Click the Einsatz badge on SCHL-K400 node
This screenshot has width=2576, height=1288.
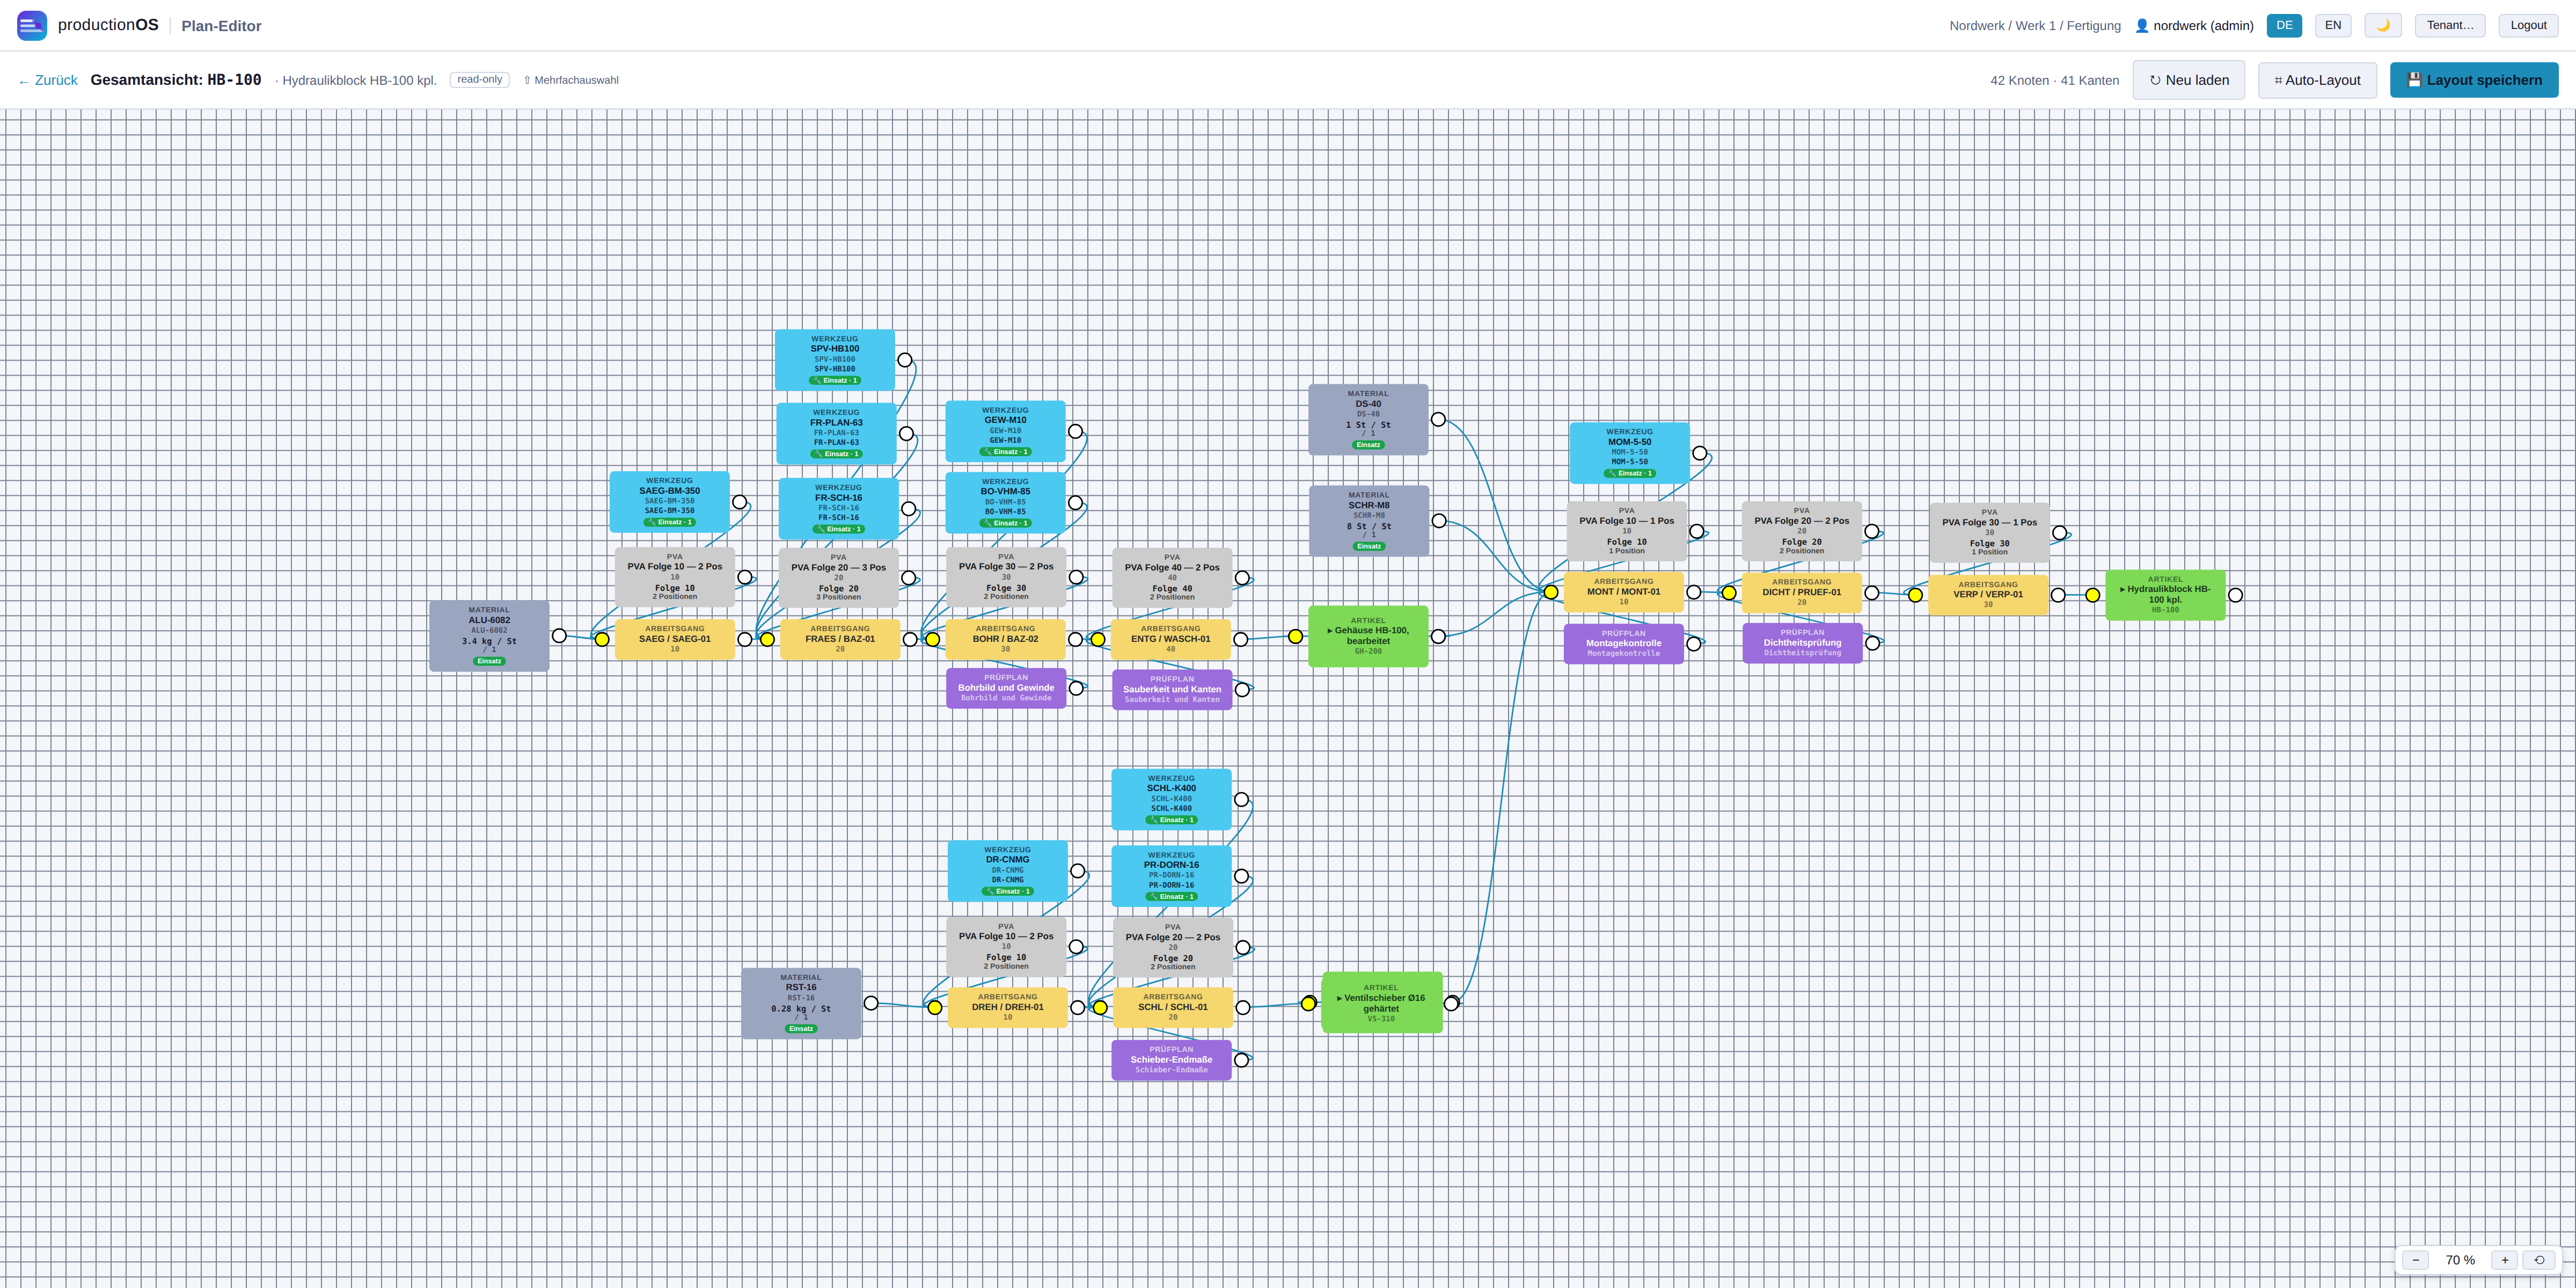point(1171,820)
